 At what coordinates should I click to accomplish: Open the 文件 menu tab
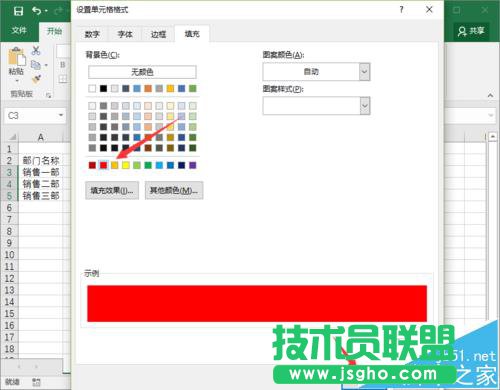pyautogui.click(x=19, y=31)
